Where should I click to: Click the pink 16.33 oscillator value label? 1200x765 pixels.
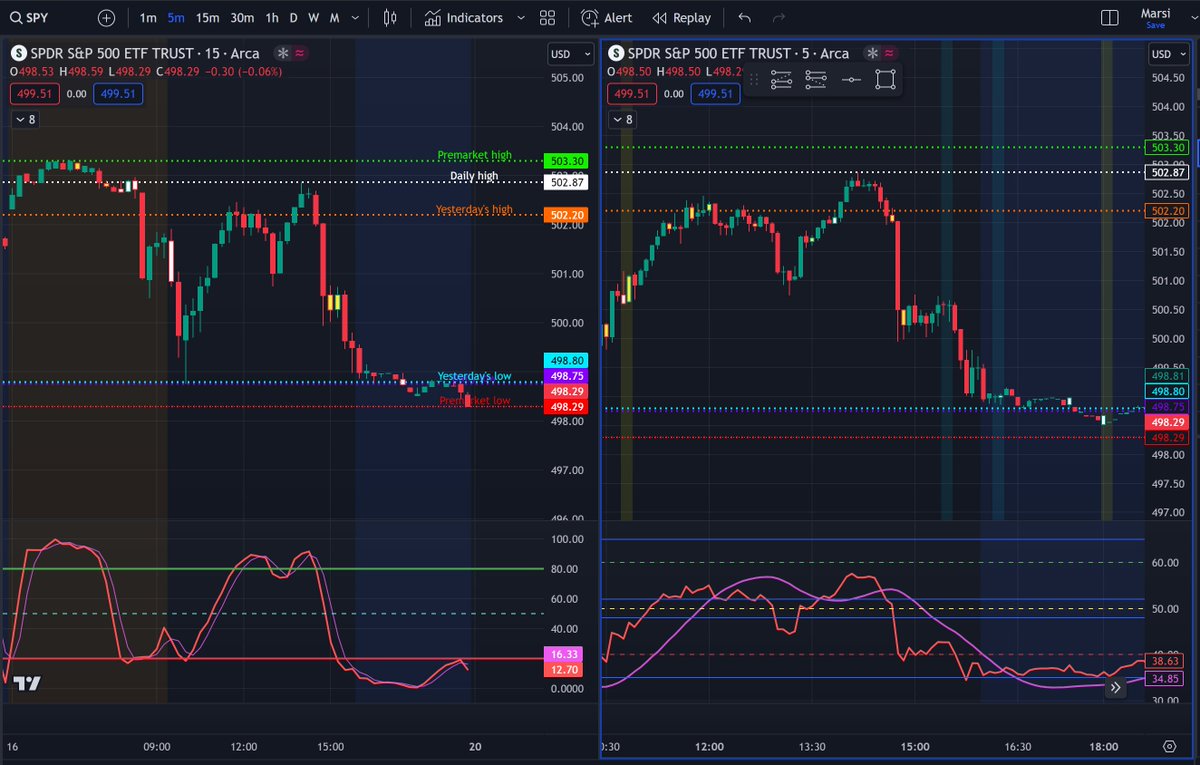click(565, 654)
